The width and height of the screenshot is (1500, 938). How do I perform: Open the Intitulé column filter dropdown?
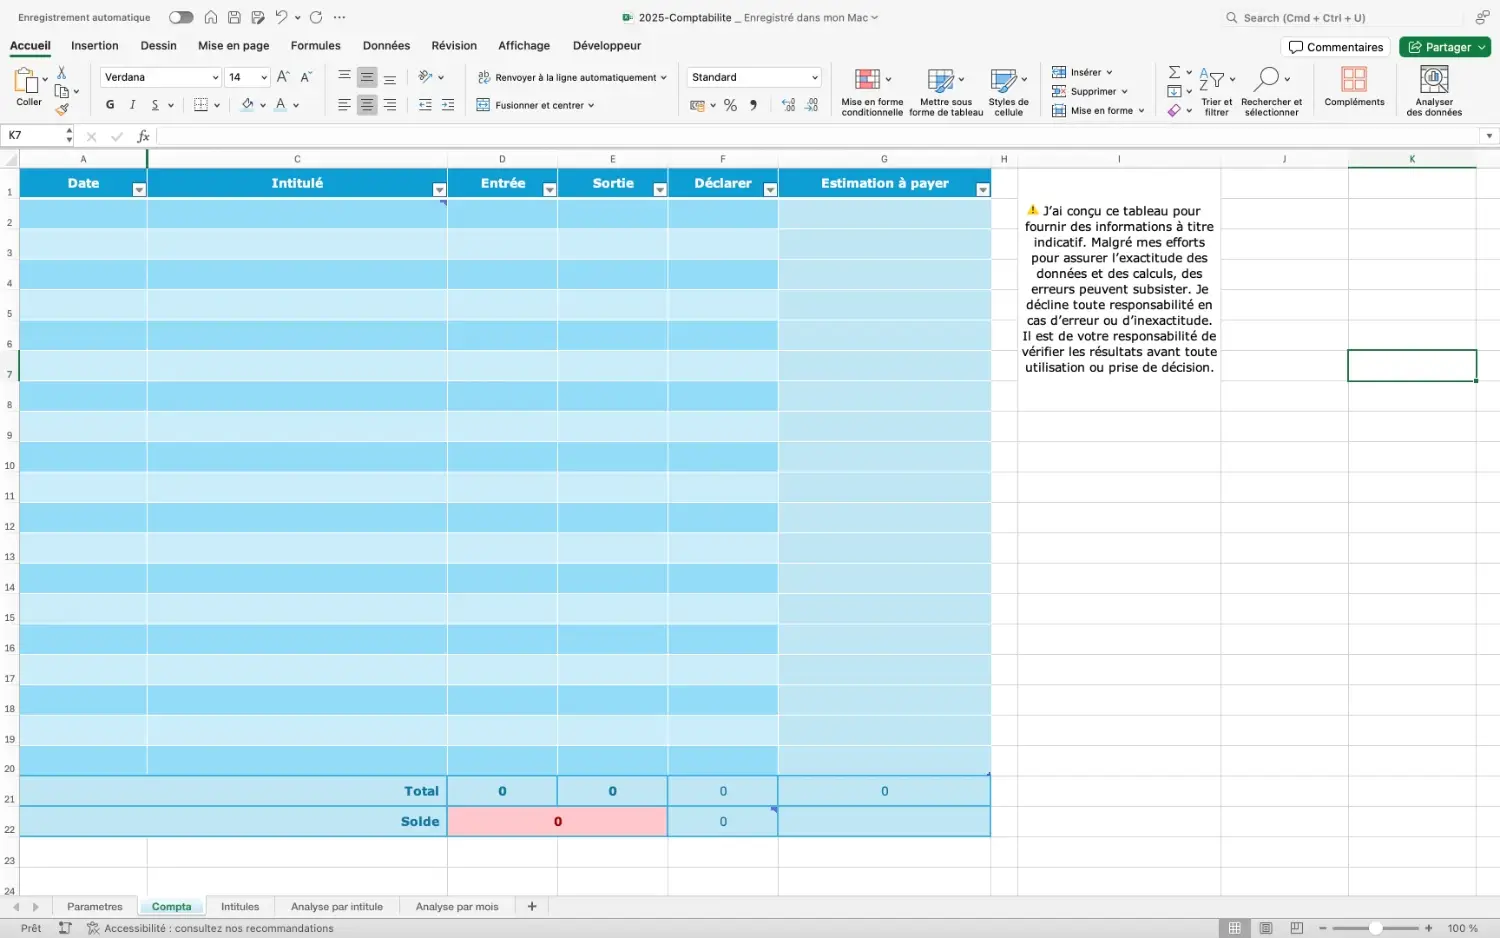(439, 190)
